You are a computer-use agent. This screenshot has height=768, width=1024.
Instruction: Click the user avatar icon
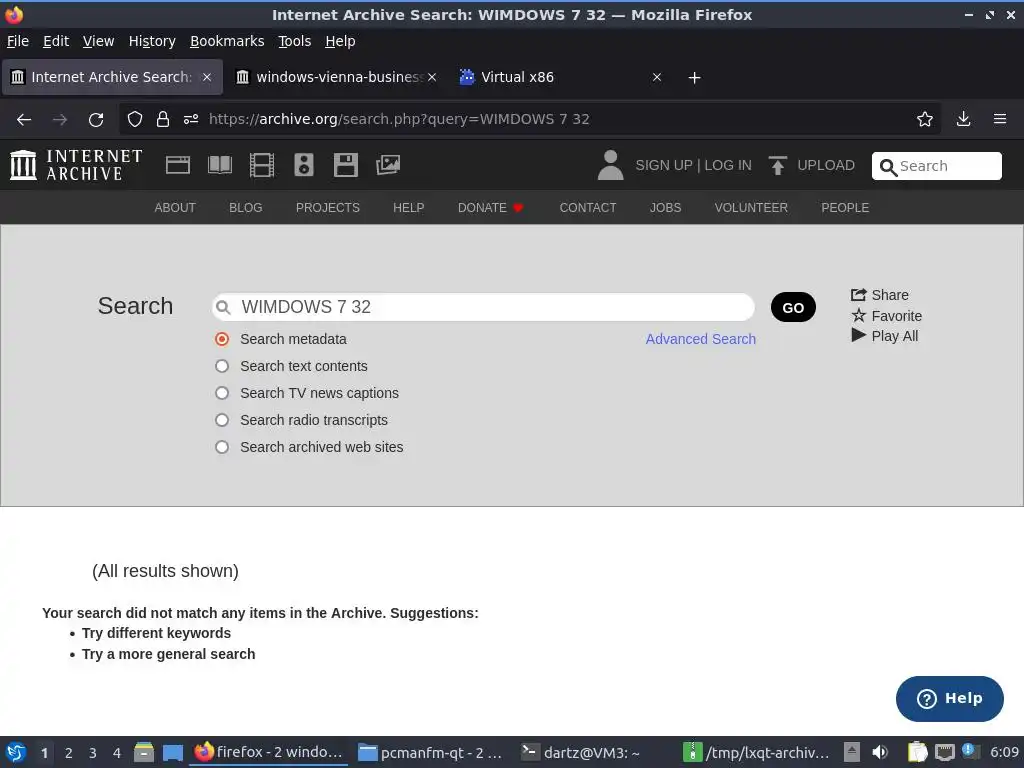tap(611, 165)
